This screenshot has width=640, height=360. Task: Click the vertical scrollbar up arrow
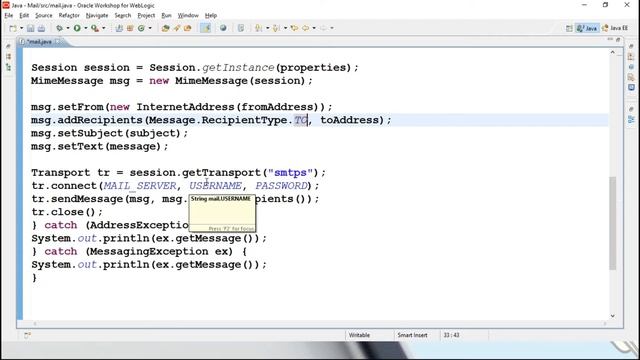612,52
